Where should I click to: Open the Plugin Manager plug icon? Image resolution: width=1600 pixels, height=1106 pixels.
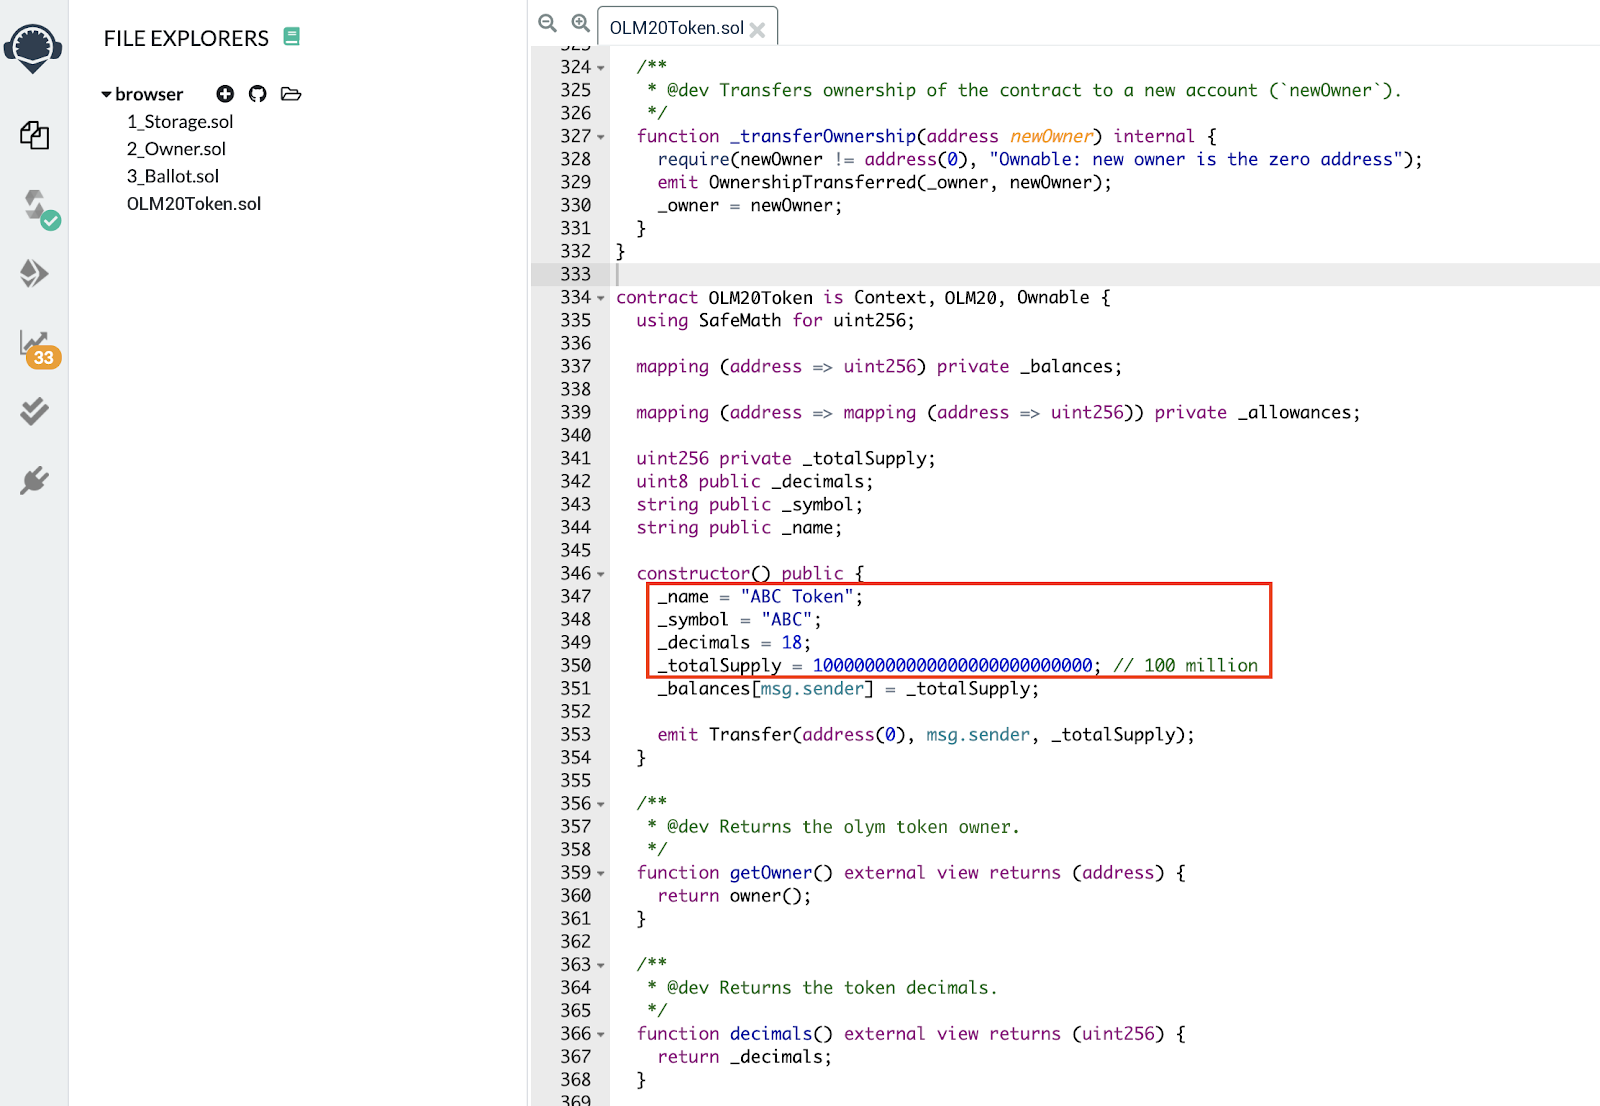click(x=35, y=481)
